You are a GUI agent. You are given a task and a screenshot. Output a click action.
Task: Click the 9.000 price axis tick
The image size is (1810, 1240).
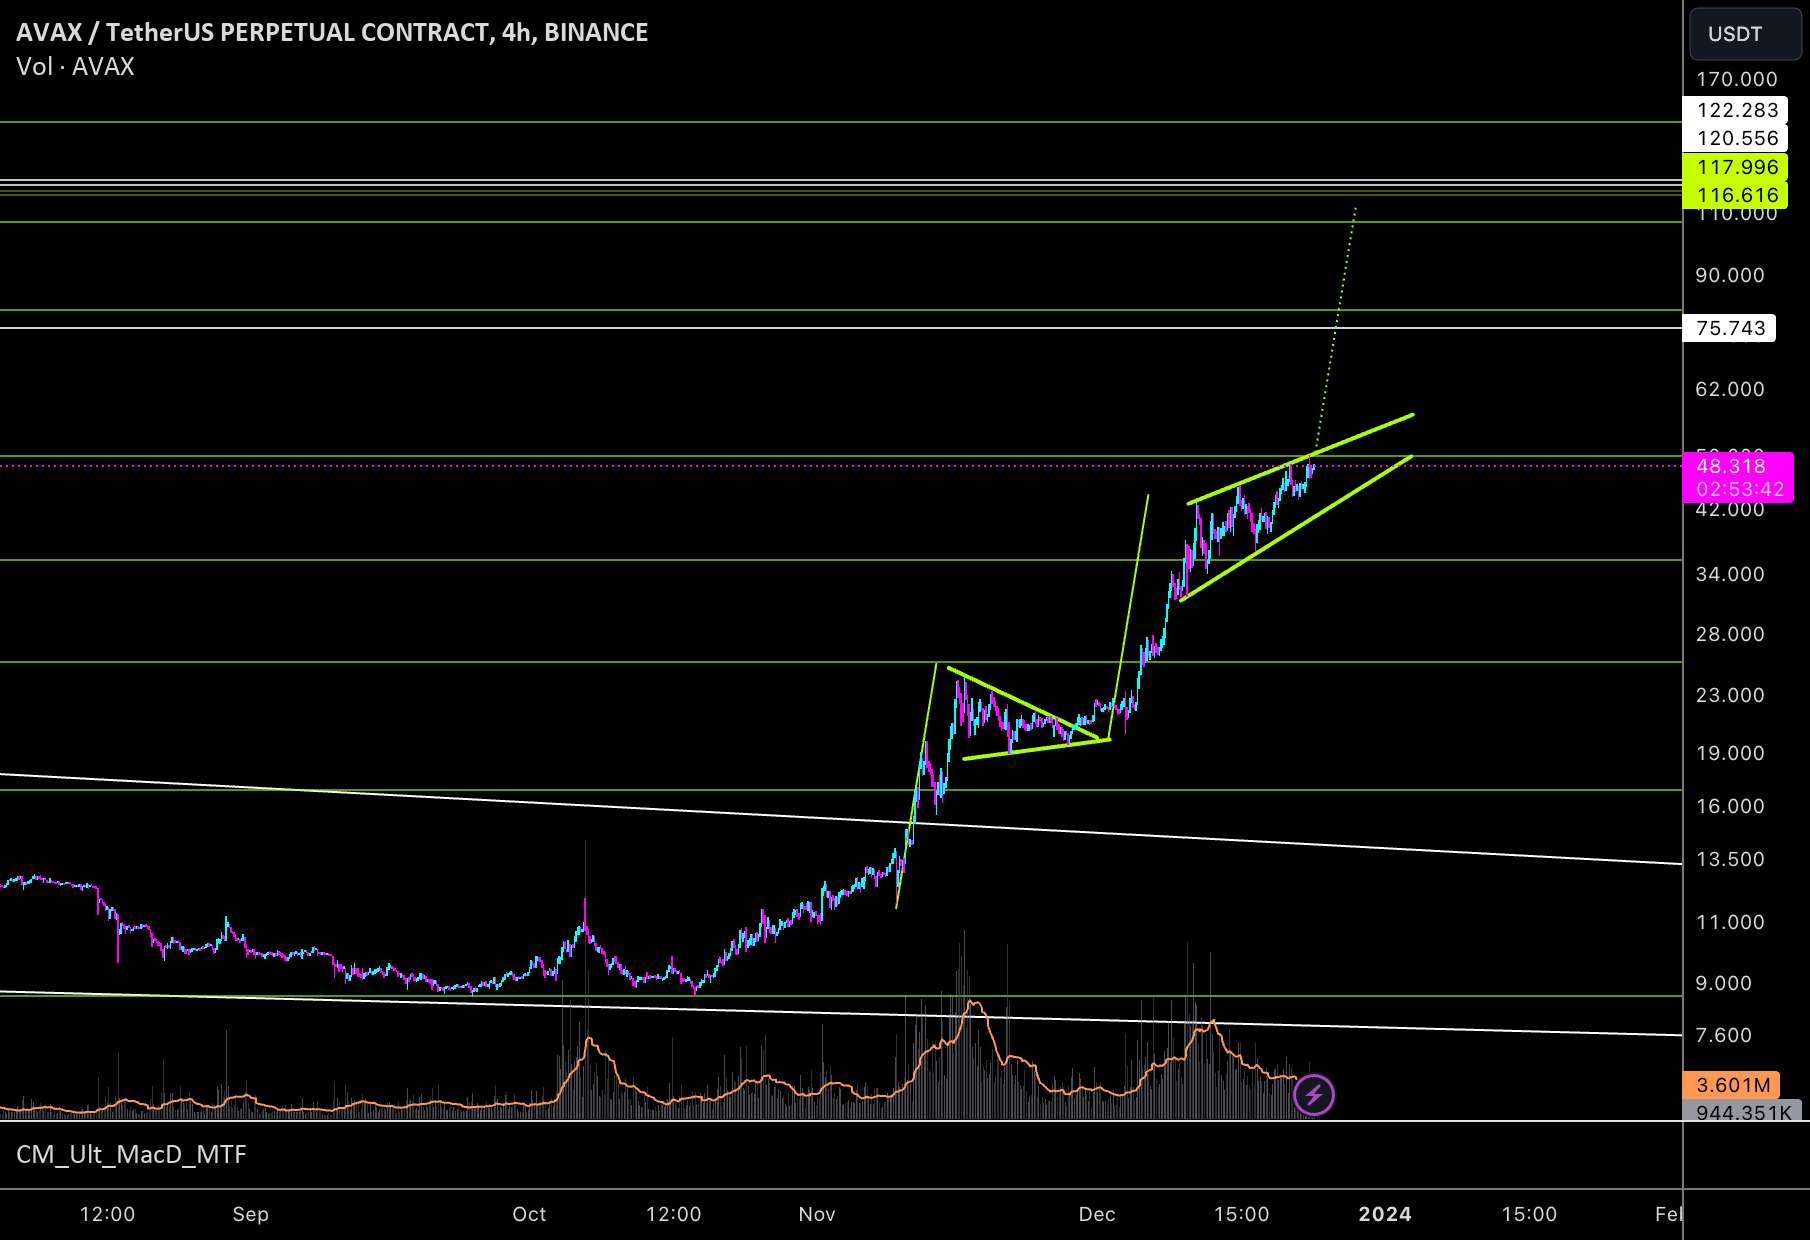[1723, 983]
